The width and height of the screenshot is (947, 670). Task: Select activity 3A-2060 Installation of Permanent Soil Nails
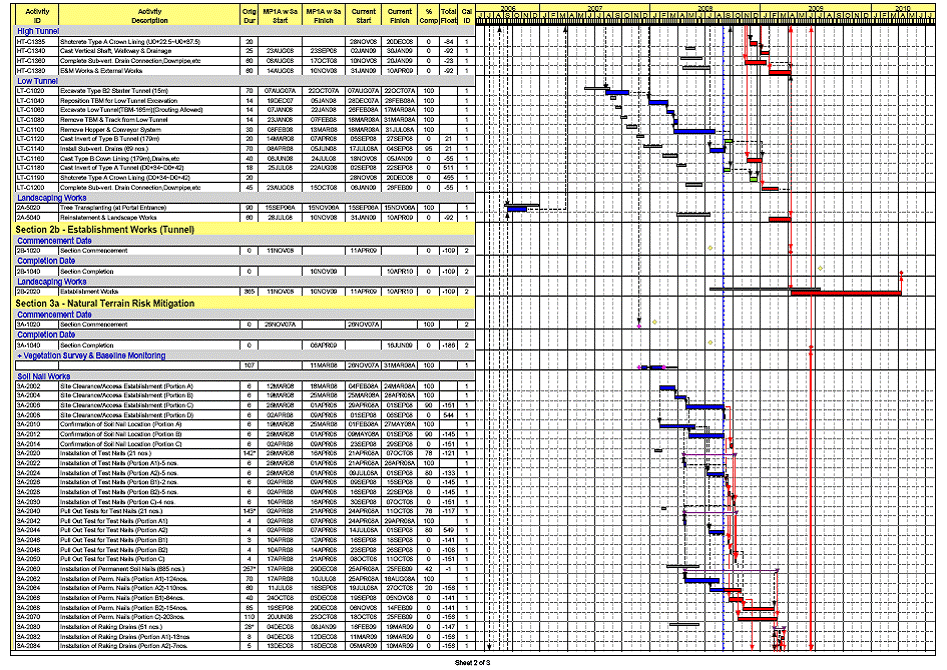pyautogui.click(x=150, y=569)
